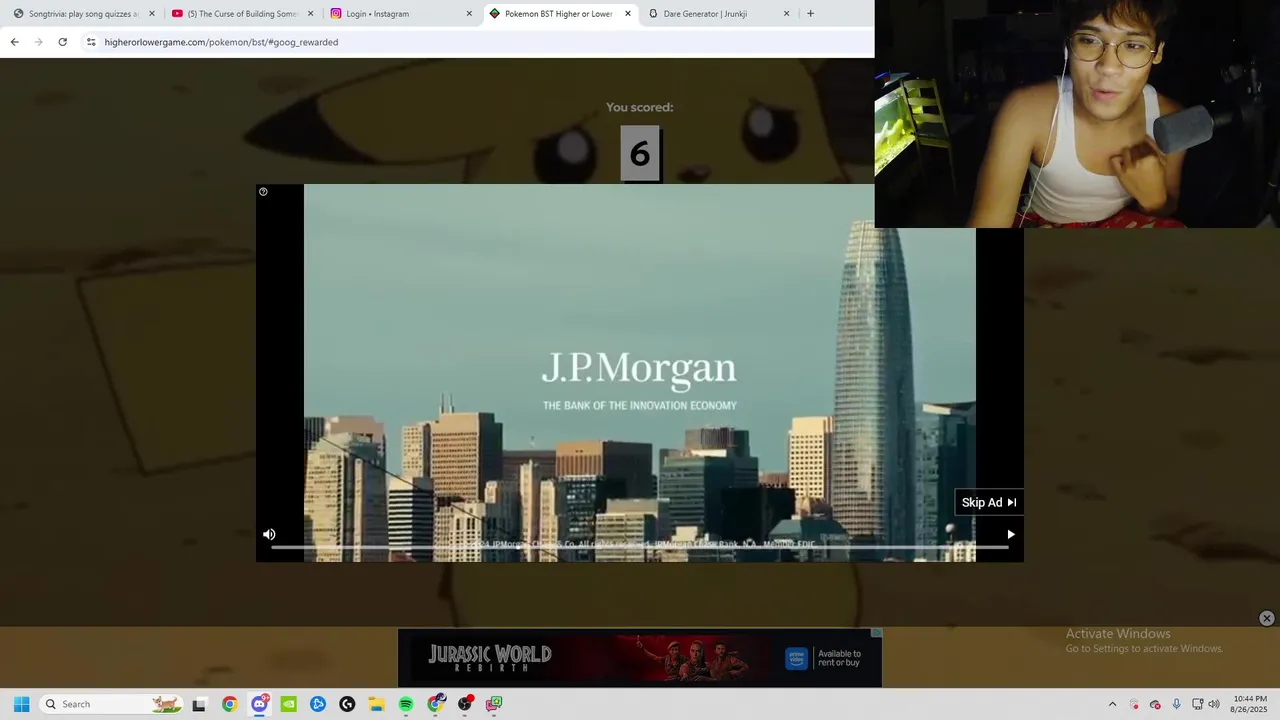This screenshot has width=1280, height=720.
Task: Open File Explorer from taskbar
Action: coord(376,704)
